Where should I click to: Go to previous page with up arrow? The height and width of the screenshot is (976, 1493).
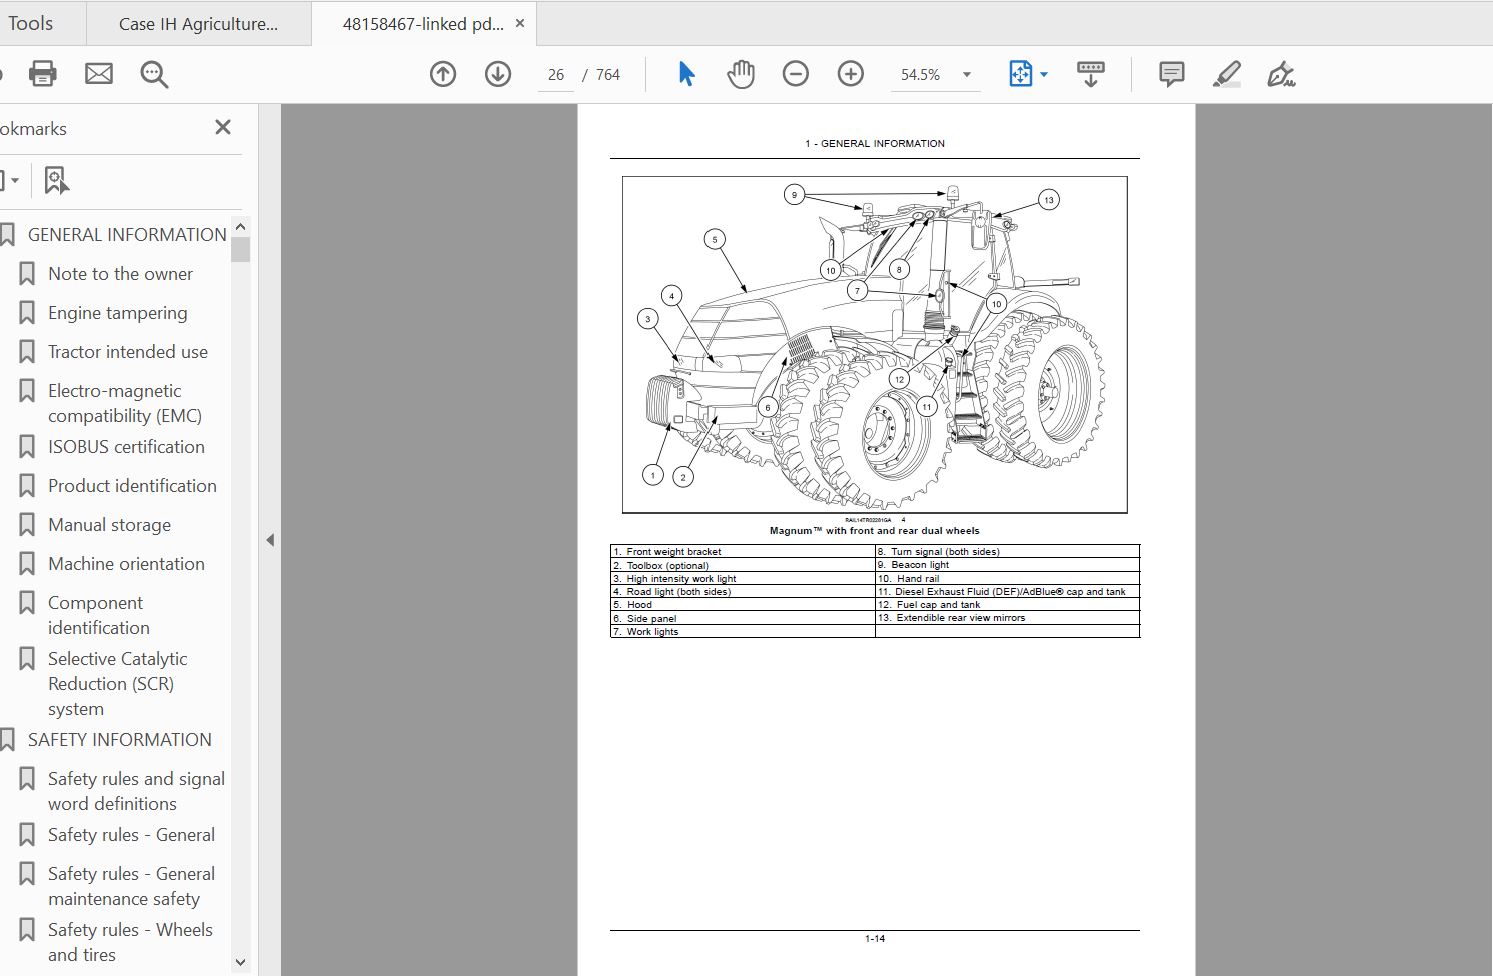tap(443, 74)
